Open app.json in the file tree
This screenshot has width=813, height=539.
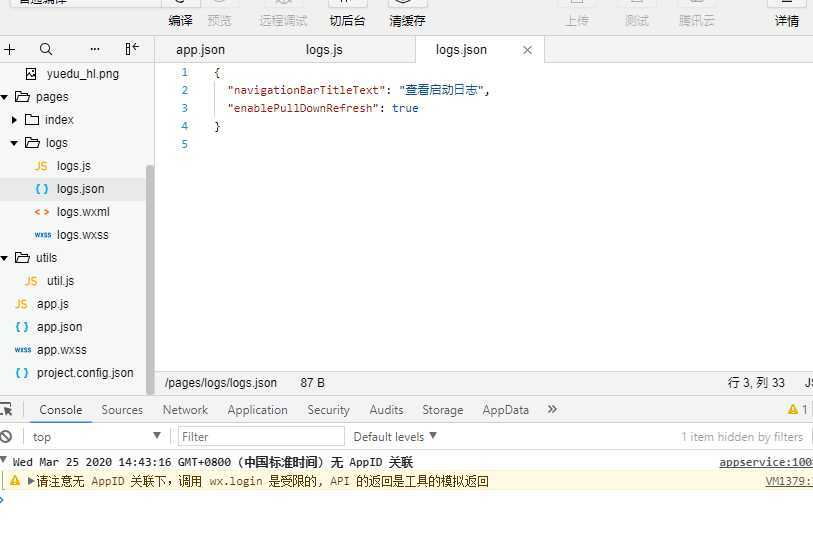[59, 327]
